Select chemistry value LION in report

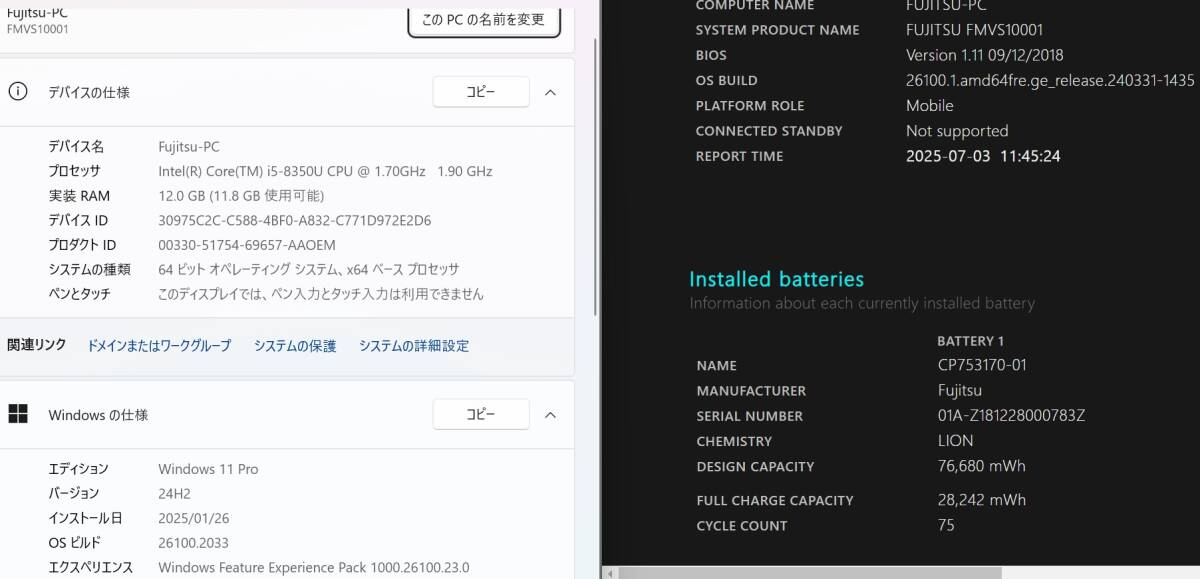tap(955, 440)
